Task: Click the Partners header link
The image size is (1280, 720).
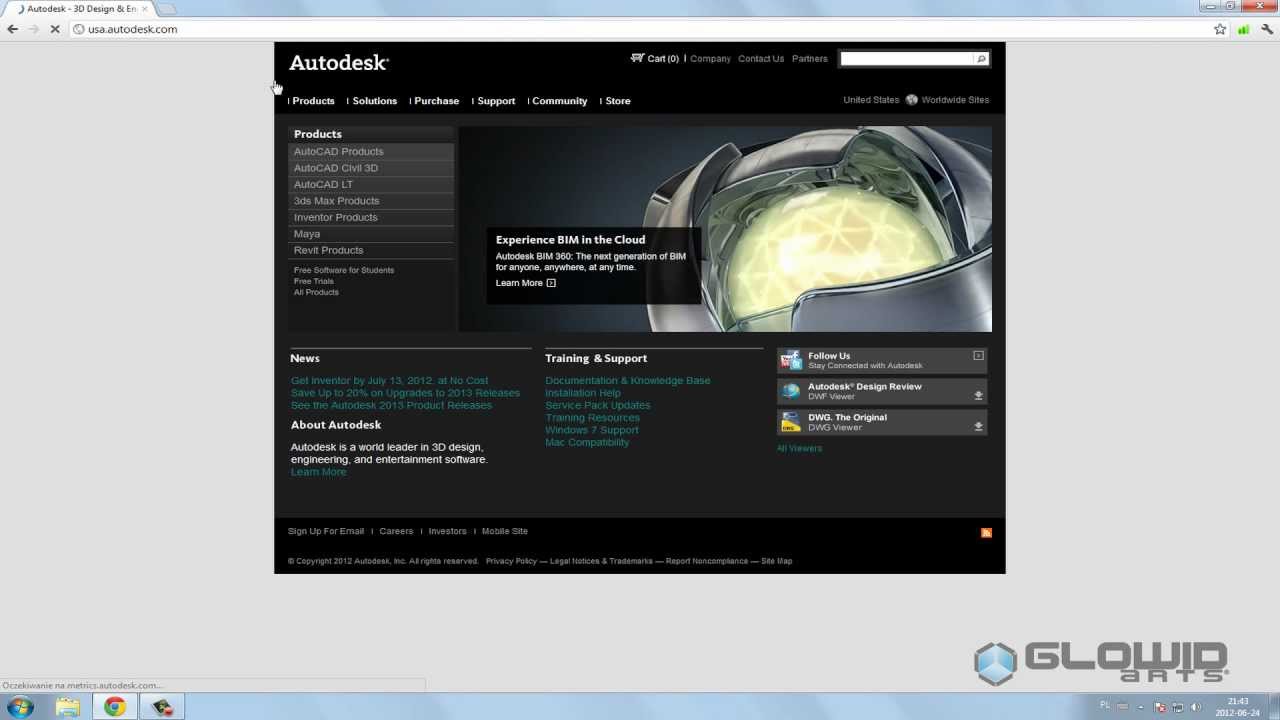Action: click(810, 59)
